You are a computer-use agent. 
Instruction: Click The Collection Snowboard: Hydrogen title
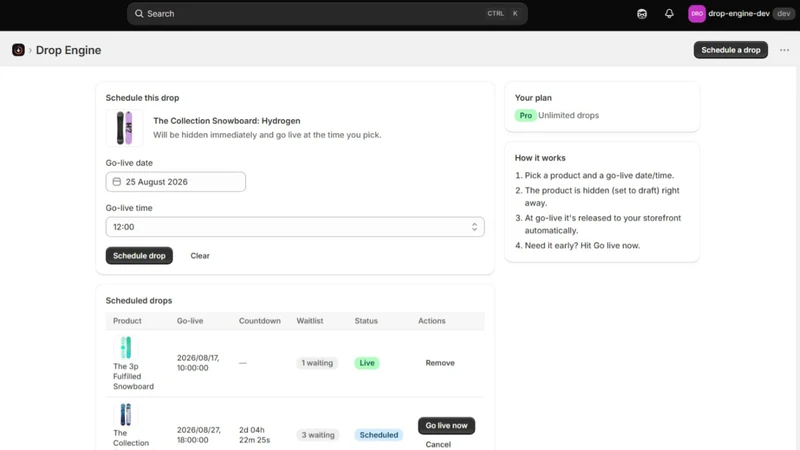(x=227, y=121)
